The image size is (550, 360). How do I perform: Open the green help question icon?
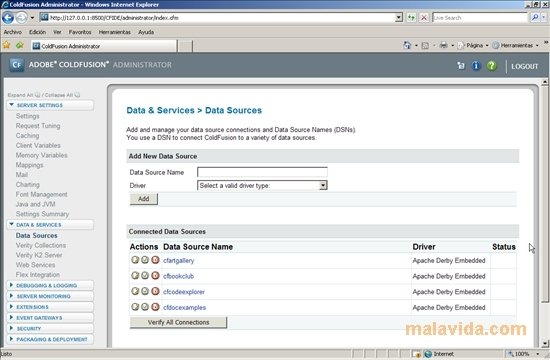click(x=491, y=66)
